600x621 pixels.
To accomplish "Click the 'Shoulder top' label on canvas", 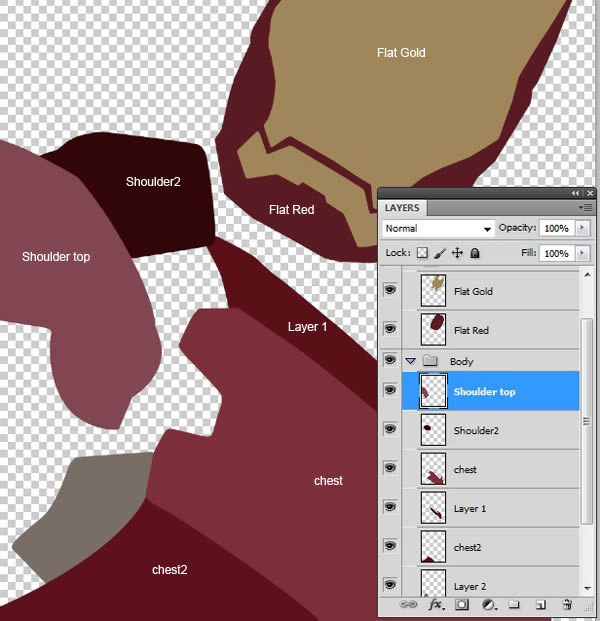I will click(56, 257).
